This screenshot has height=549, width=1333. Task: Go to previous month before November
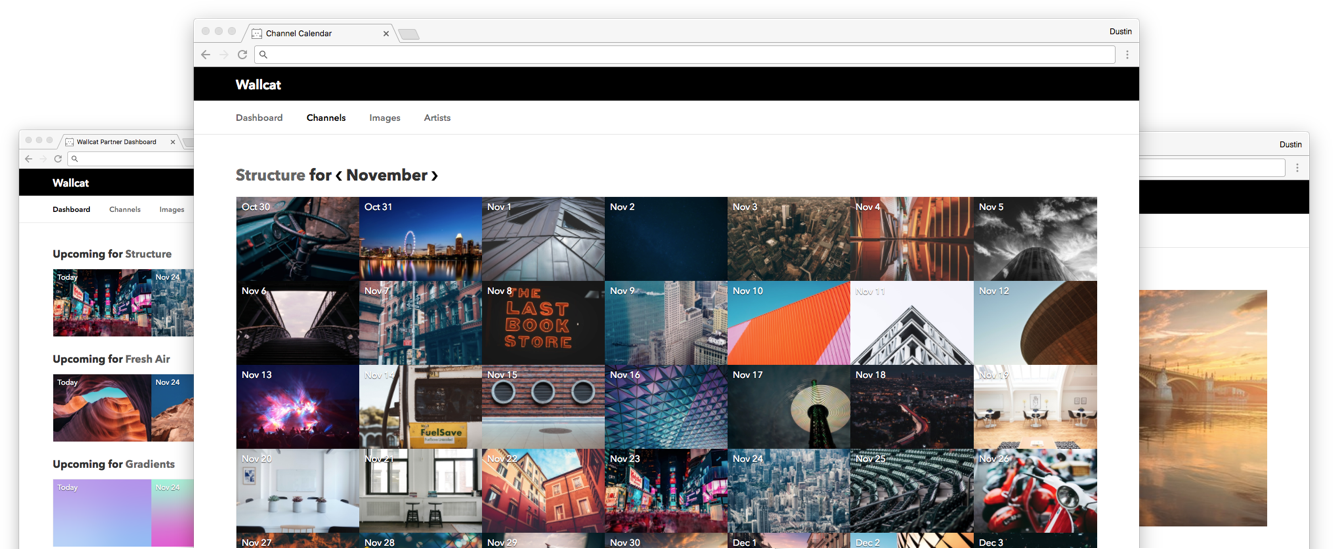[339, 176]
